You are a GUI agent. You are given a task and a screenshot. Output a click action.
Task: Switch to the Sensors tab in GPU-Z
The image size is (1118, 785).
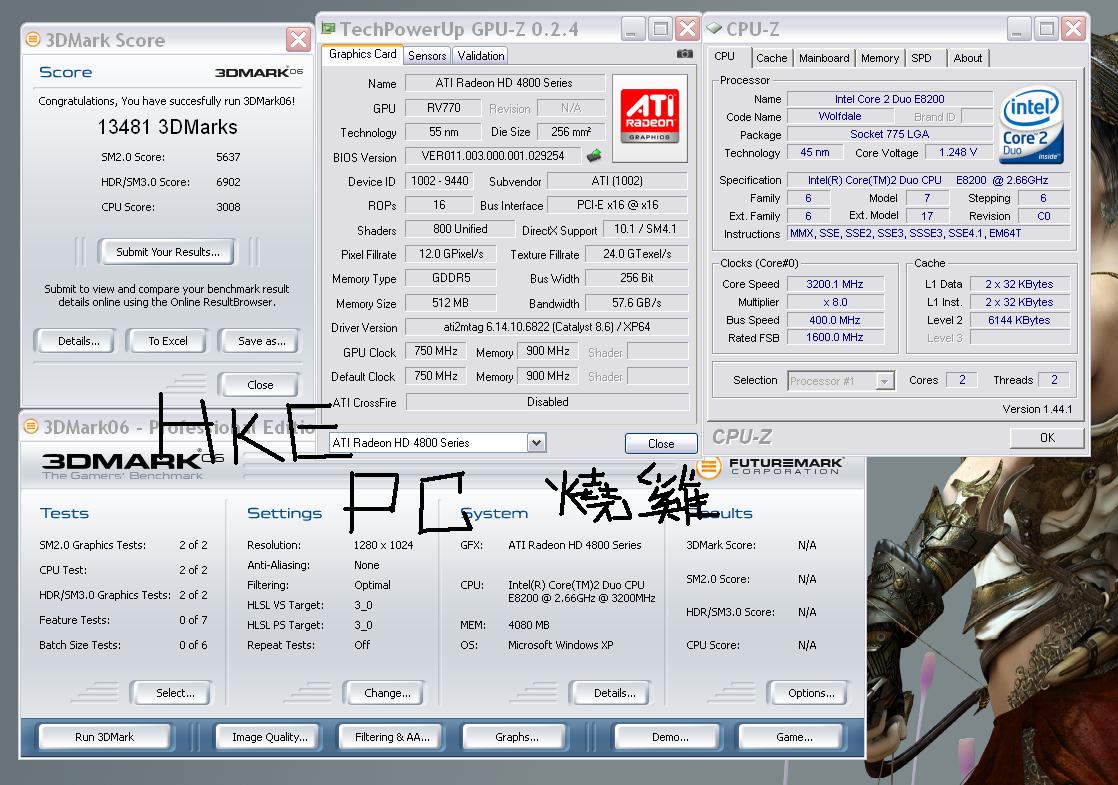427,56
